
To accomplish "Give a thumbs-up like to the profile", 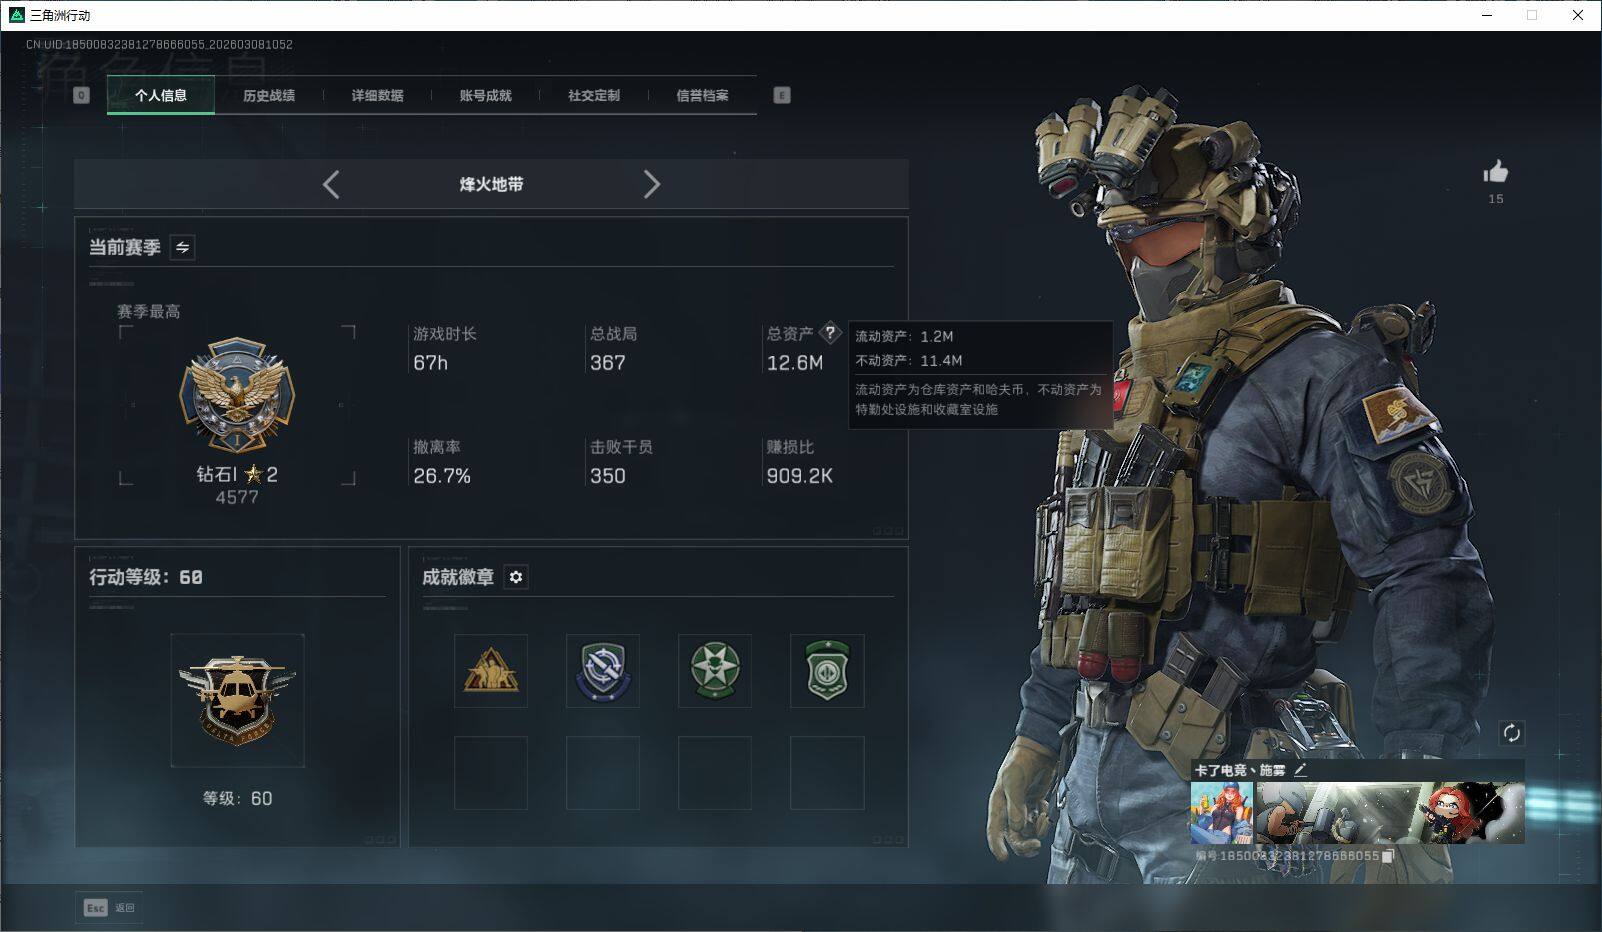I will point(1496,172).
